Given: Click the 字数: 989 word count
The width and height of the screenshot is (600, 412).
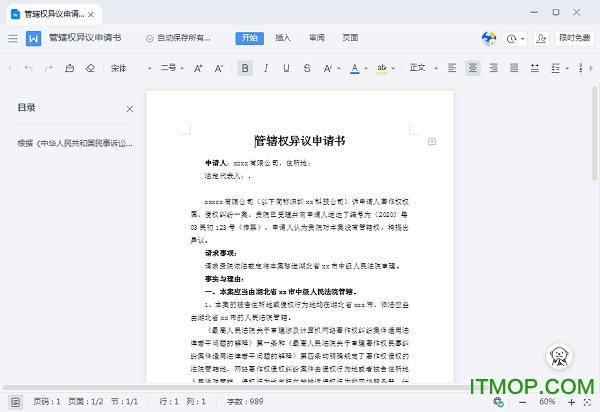Looking at the screenshot, I should 245,402.
